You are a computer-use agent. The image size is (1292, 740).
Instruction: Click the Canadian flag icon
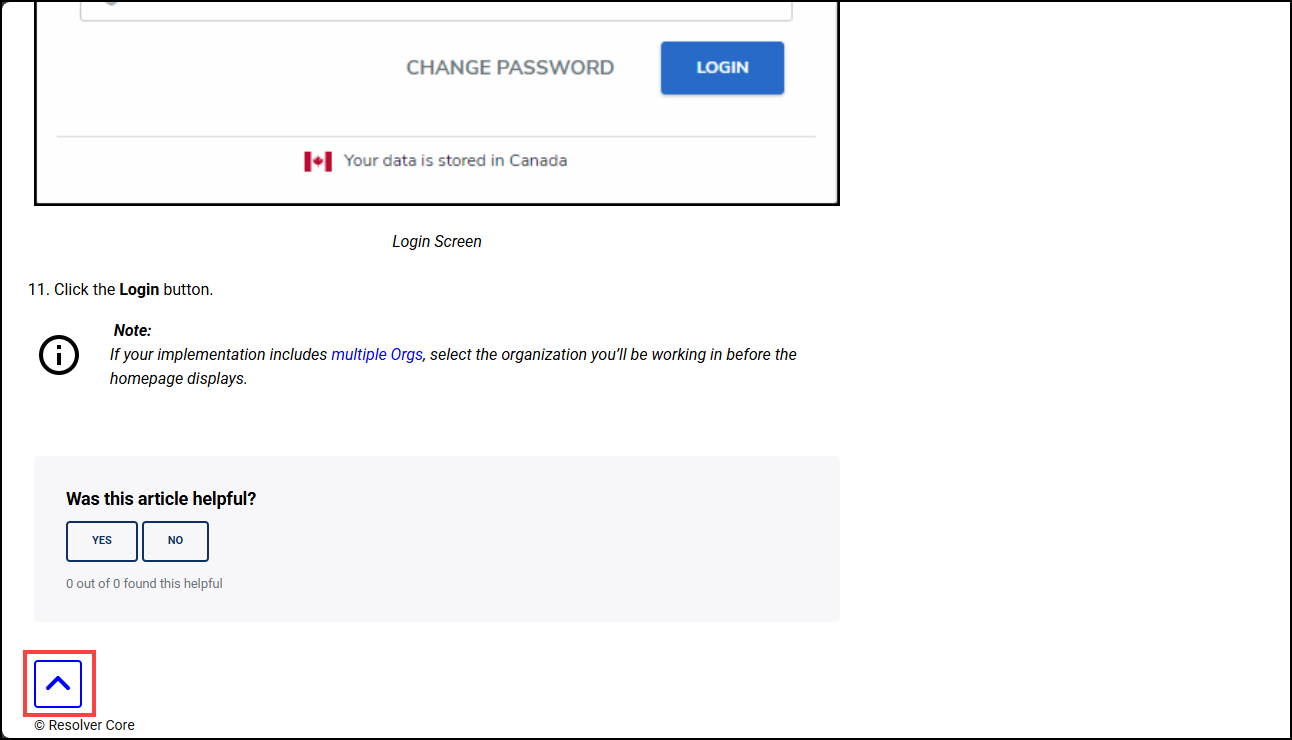(x=318, y=161)
